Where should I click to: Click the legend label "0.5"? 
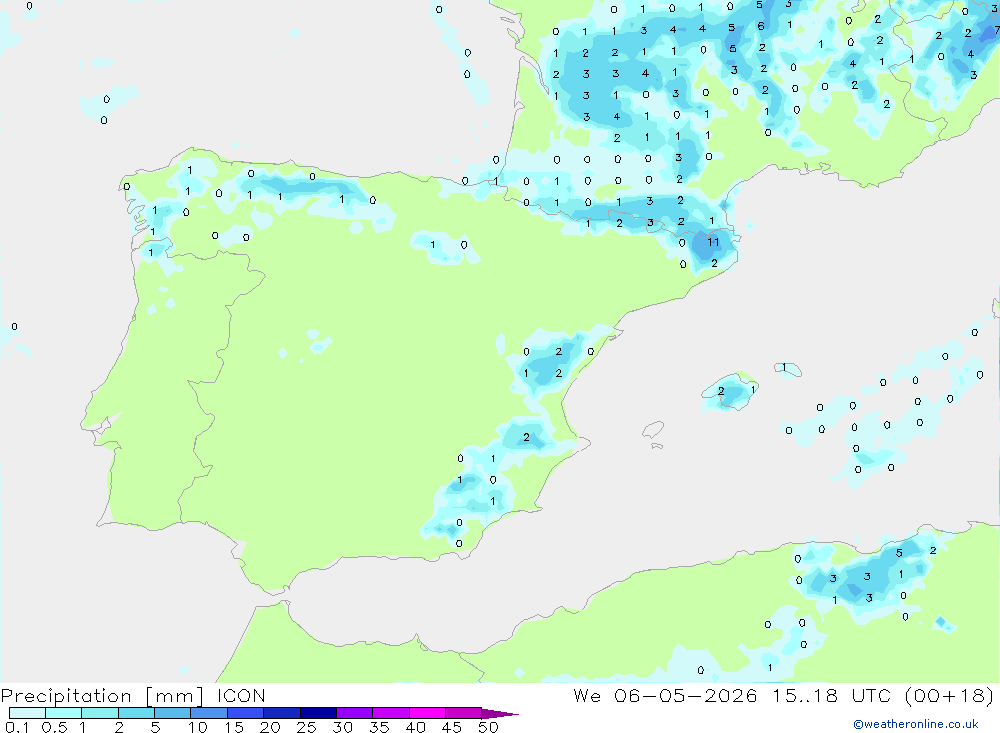click(x=54, y=727)
